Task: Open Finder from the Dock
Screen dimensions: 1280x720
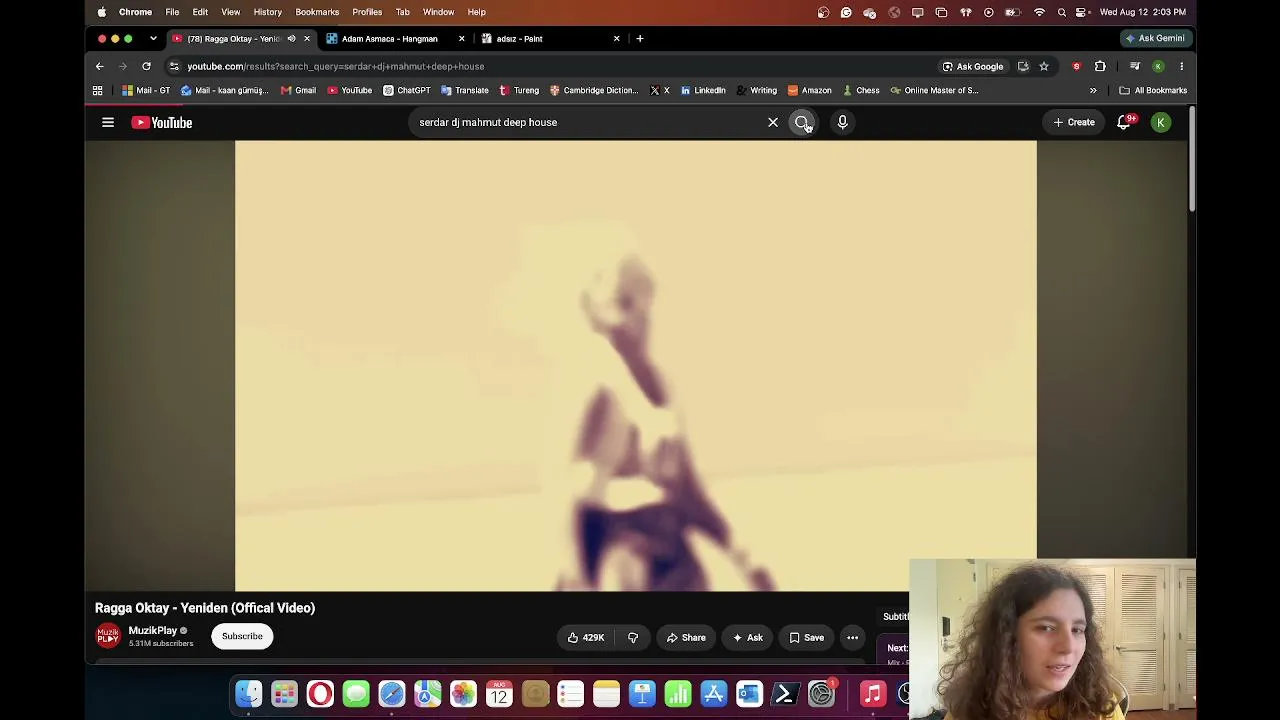Action: 249,694
